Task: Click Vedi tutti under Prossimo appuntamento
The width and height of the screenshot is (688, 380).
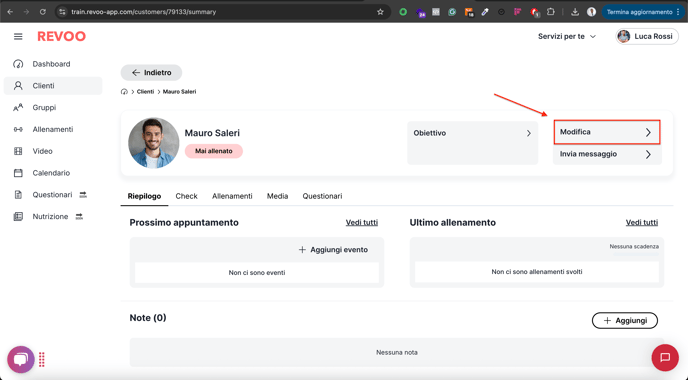Action: (362, 222)
